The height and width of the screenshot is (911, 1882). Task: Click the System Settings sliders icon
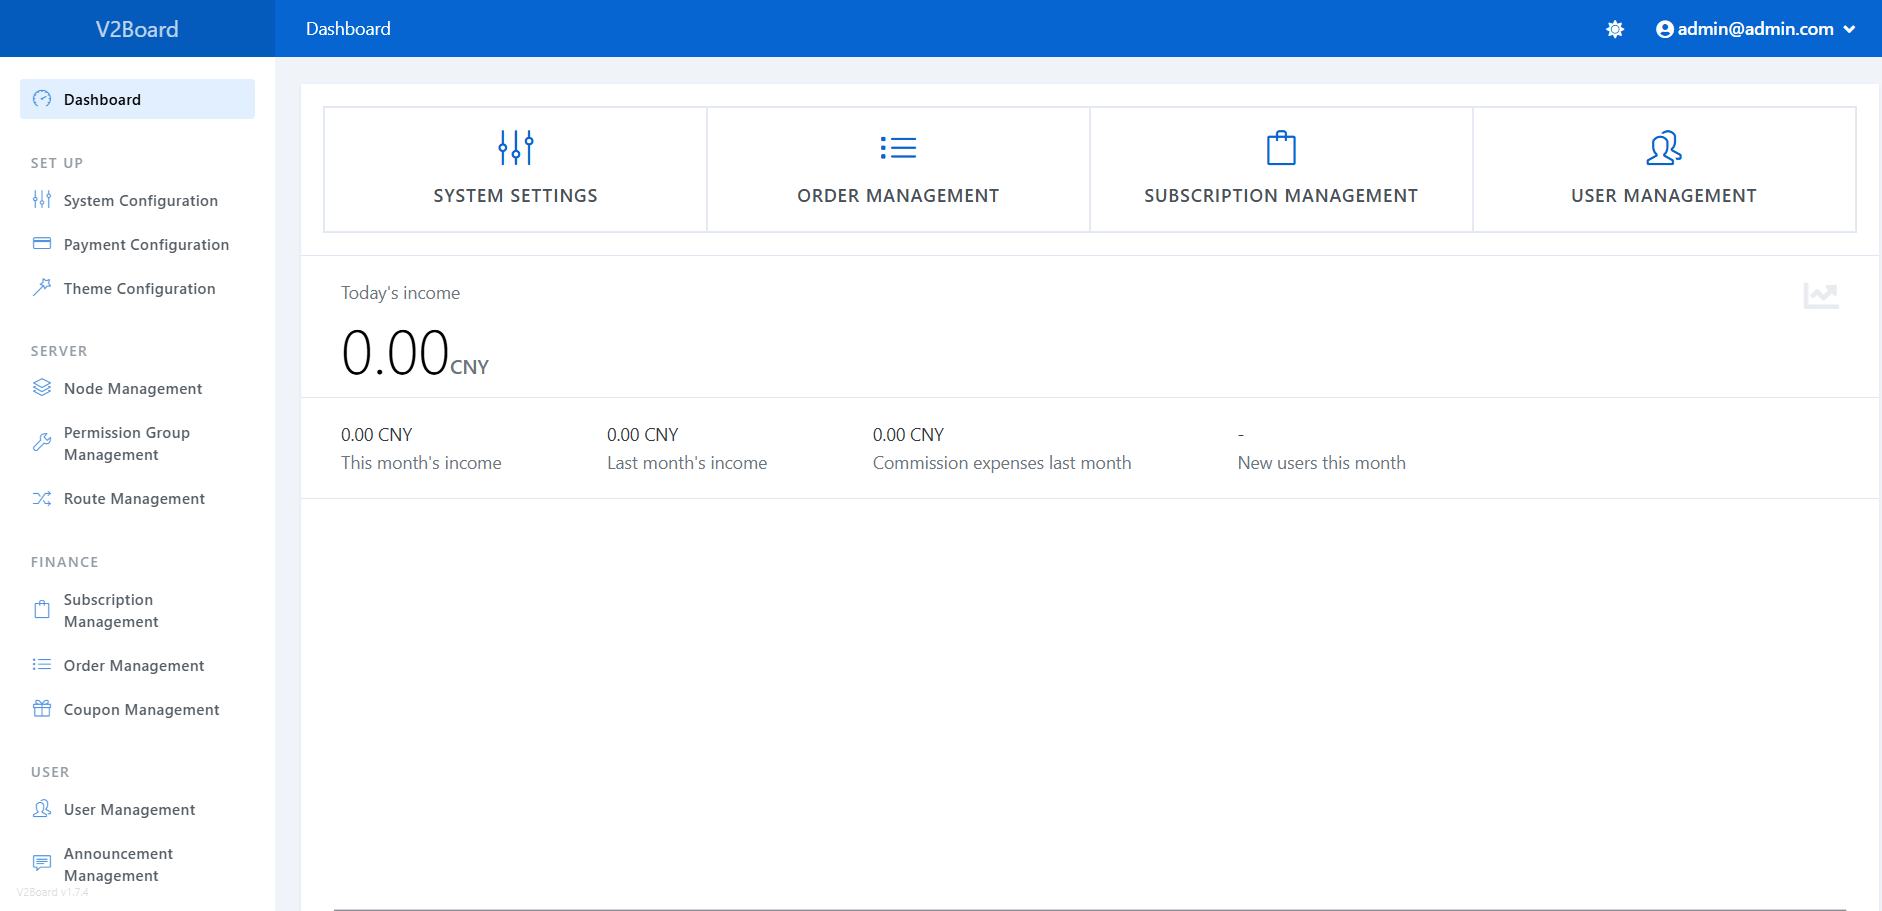515,148
